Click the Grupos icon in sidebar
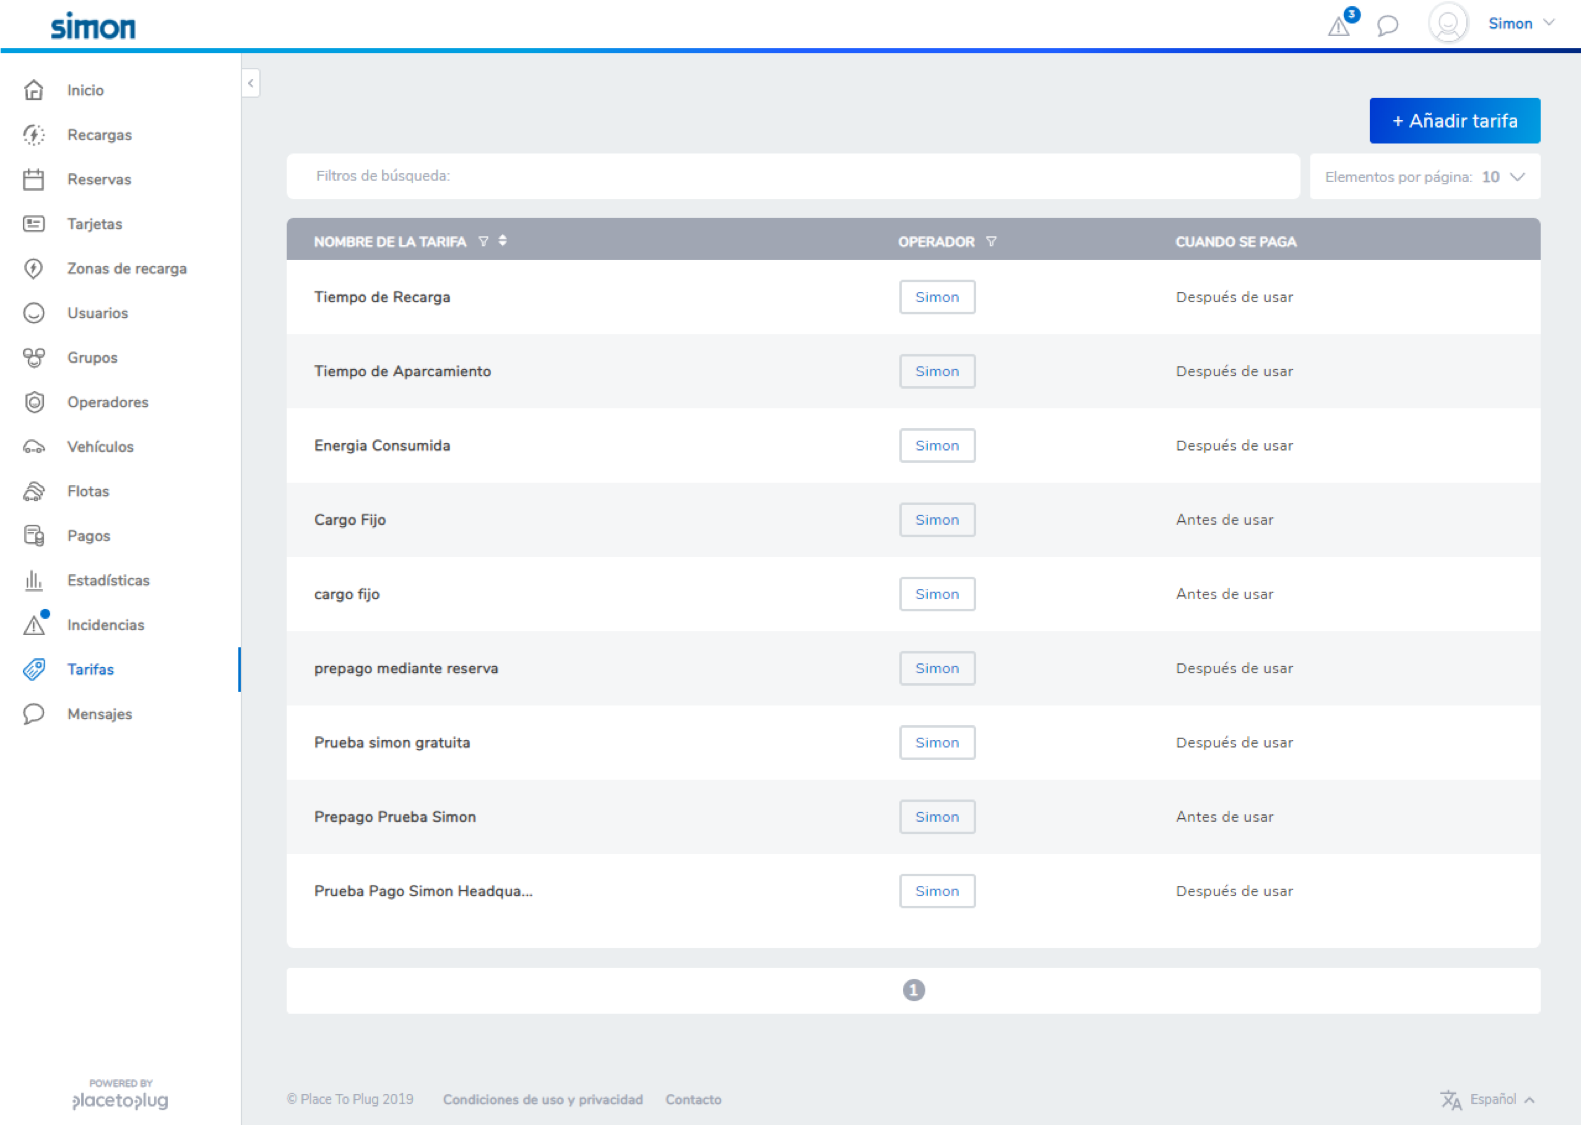The height and width of the screenshot is (1125, 1581). click(34, 358)
